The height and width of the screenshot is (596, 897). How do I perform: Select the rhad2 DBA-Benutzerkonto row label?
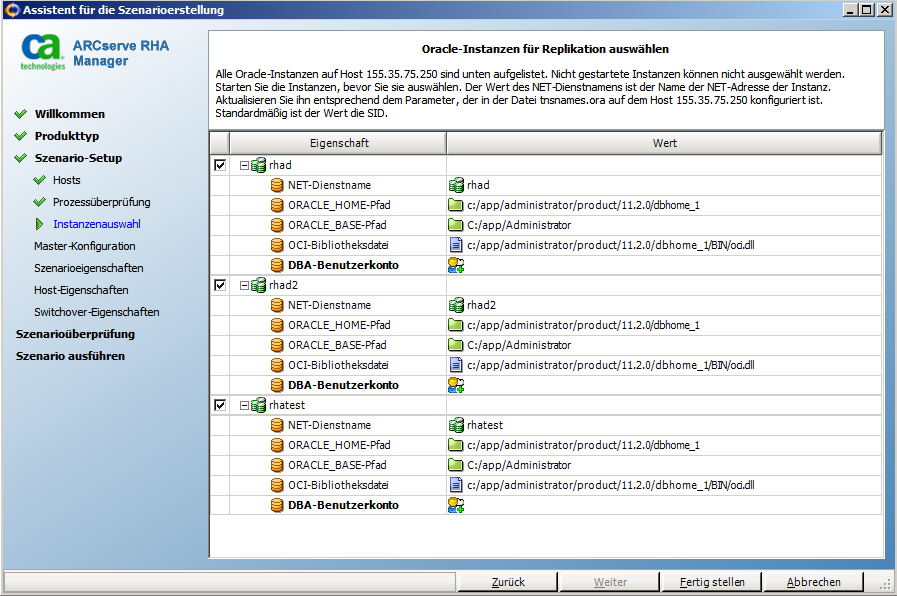[343, 385]
